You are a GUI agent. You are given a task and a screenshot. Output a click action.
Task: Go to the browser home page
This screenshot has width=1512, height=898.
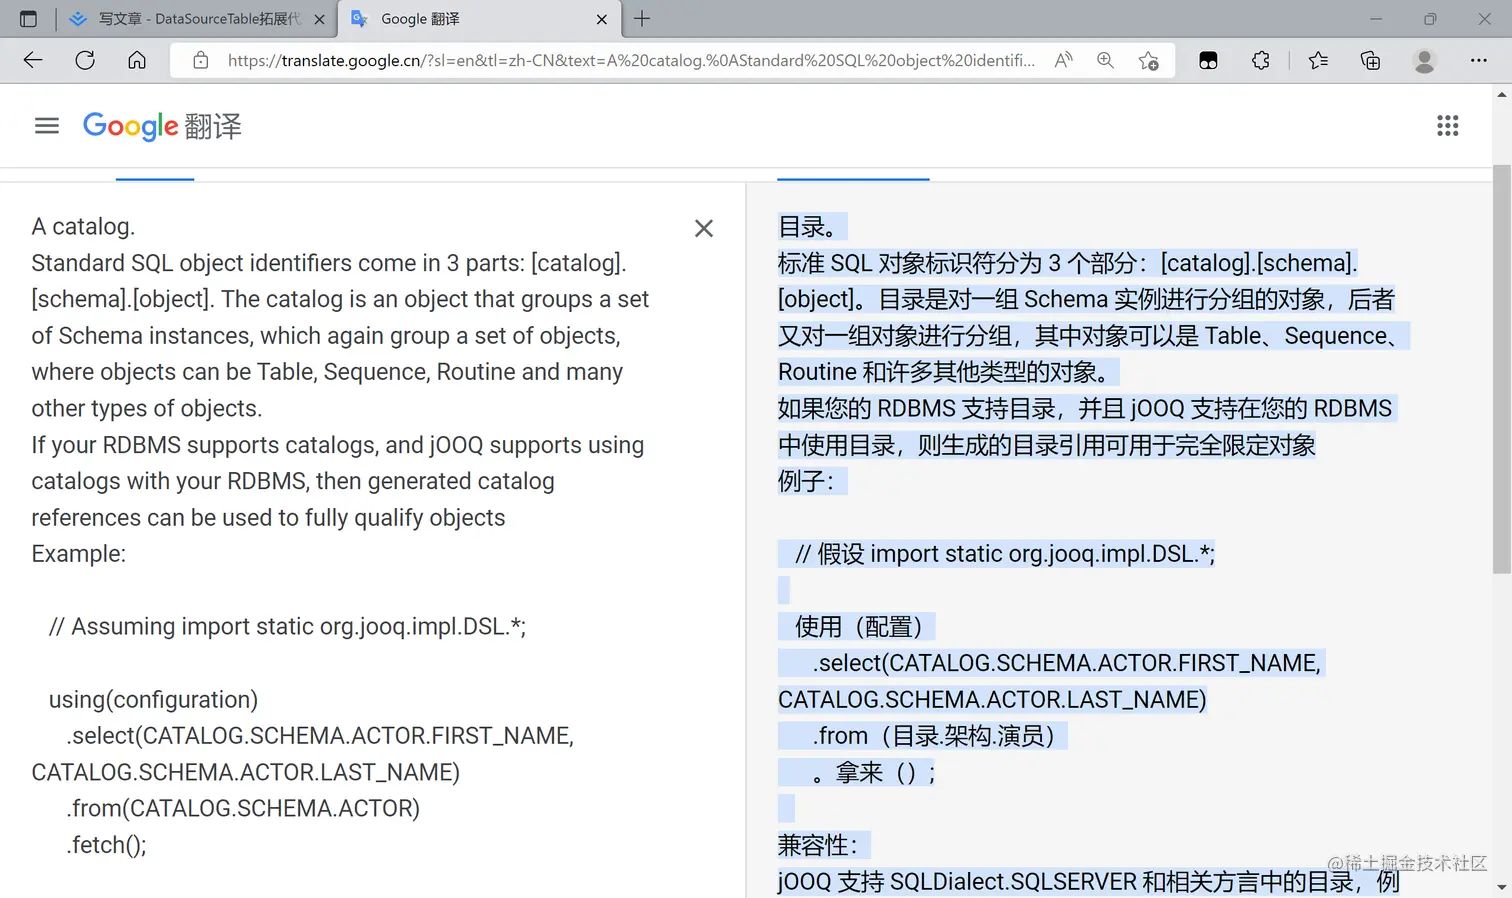pyautogui.click(x=137, y=60)
